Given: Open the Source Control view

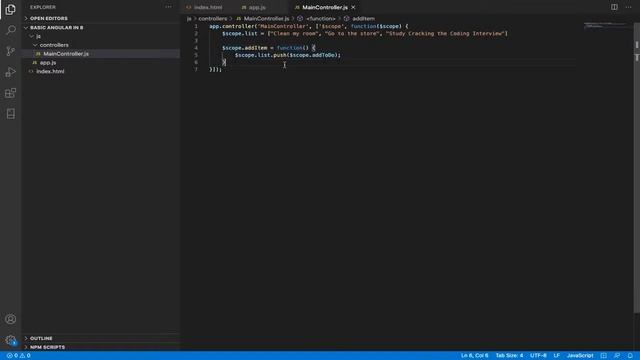Looking at the screenshot, I should 11,51.
